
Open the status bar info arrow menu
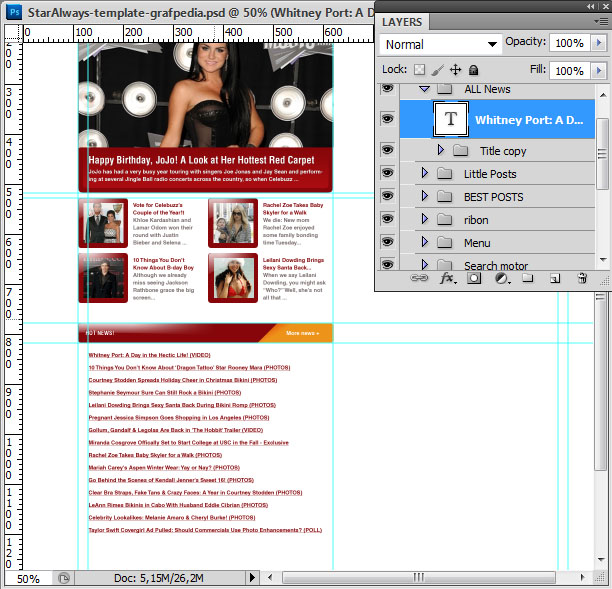[x=252, y=577]
